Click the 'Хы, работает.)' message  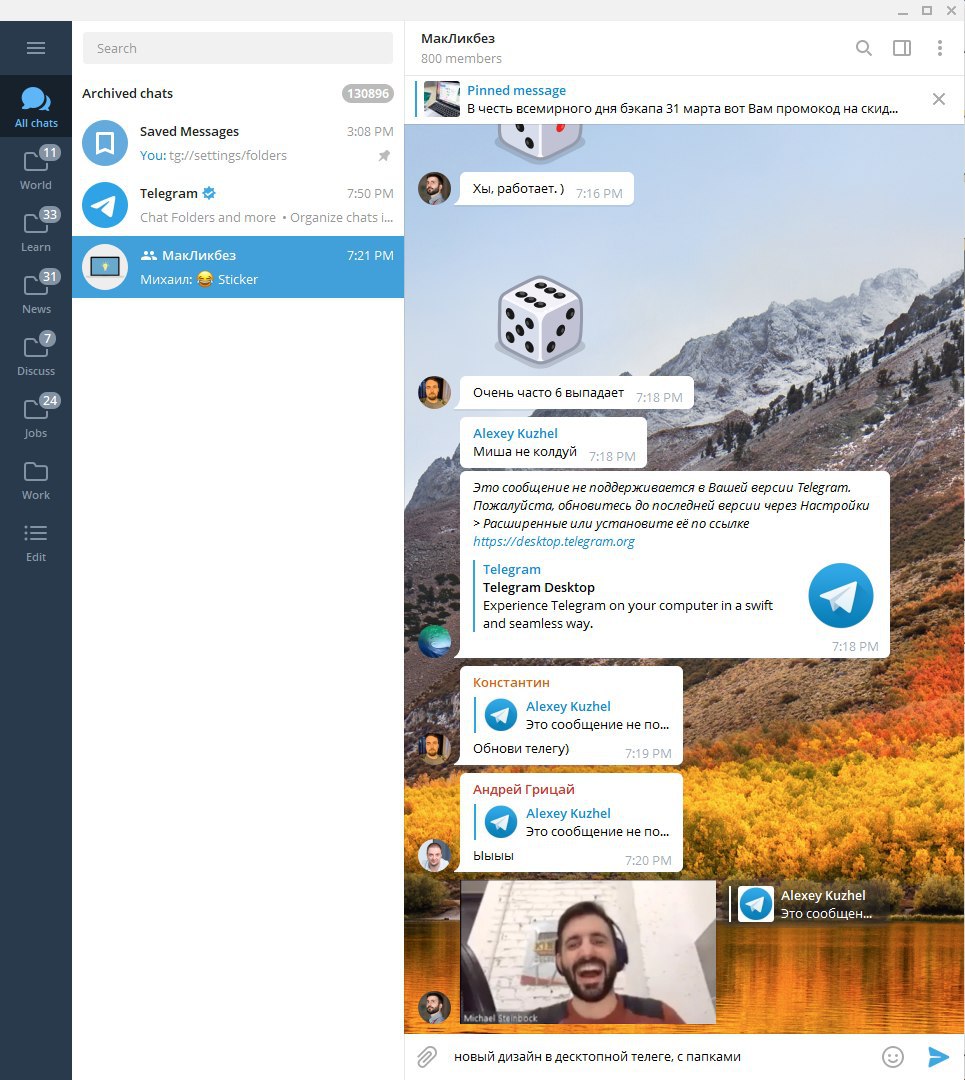click(x=546, y=189)
